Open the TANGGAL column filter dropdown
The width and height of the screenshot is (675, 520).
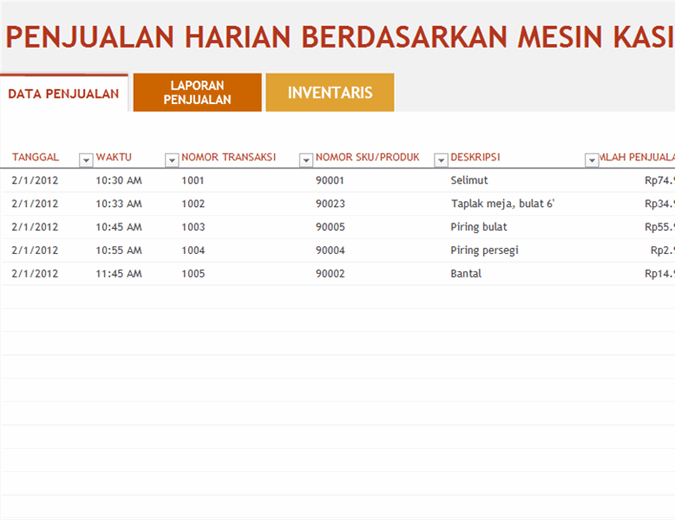[x=86, y=160]
